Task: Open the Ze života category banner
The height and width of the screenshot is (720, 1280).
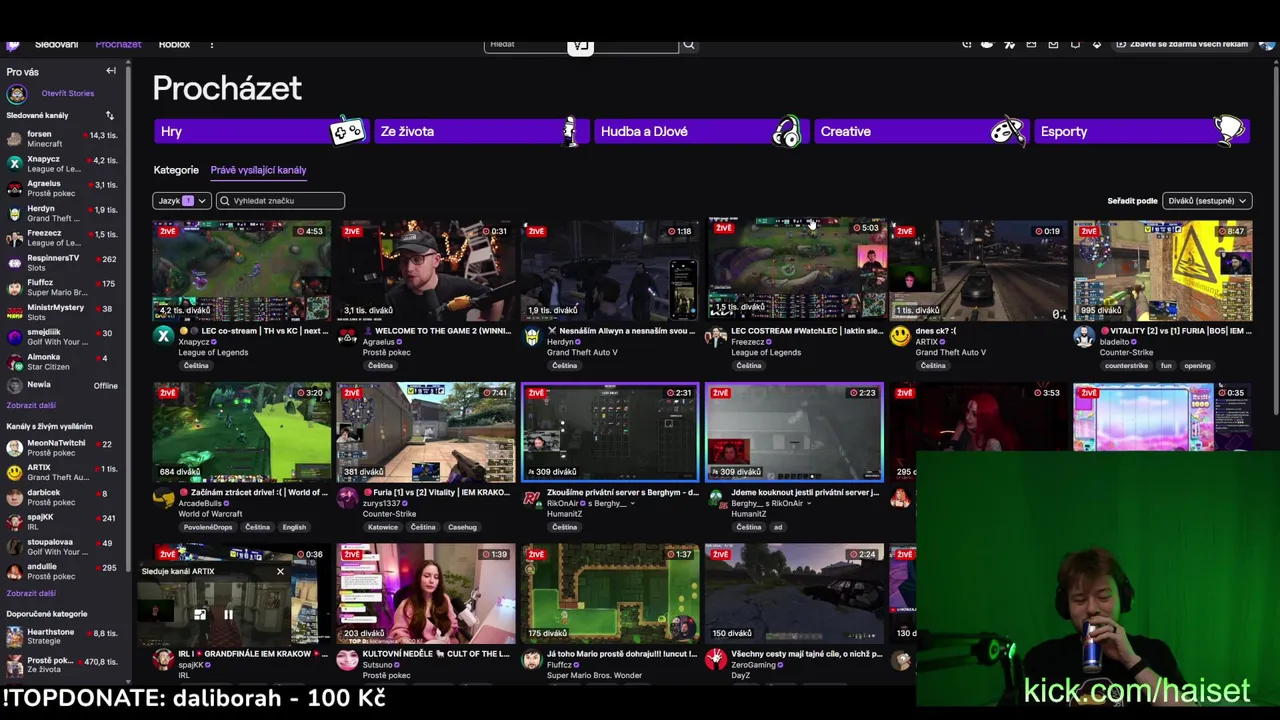Action: point(482,131)
